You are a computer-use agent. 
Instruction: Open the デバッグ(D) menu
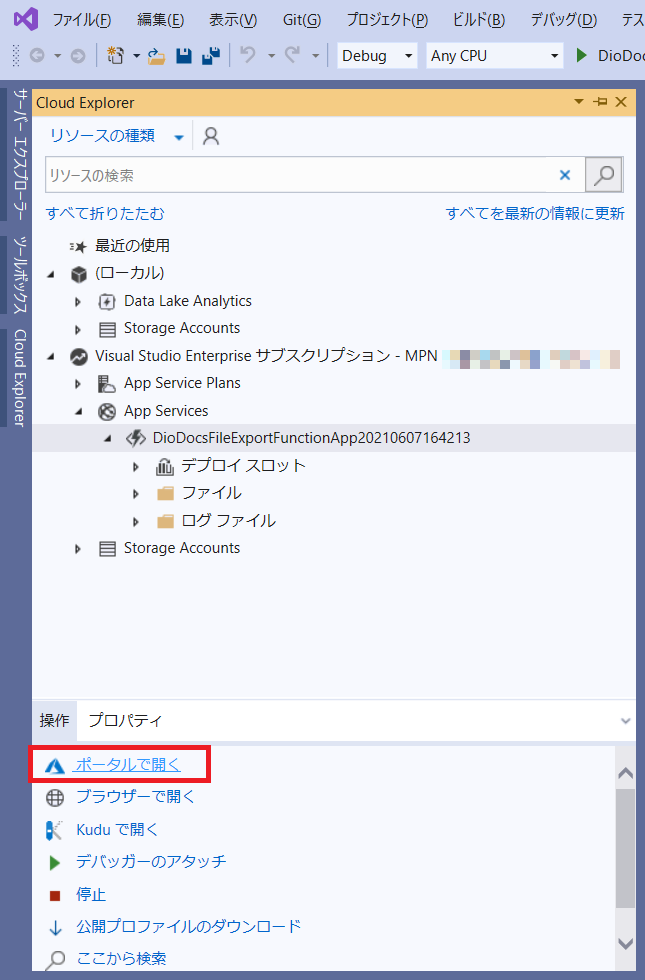point(564,20)
